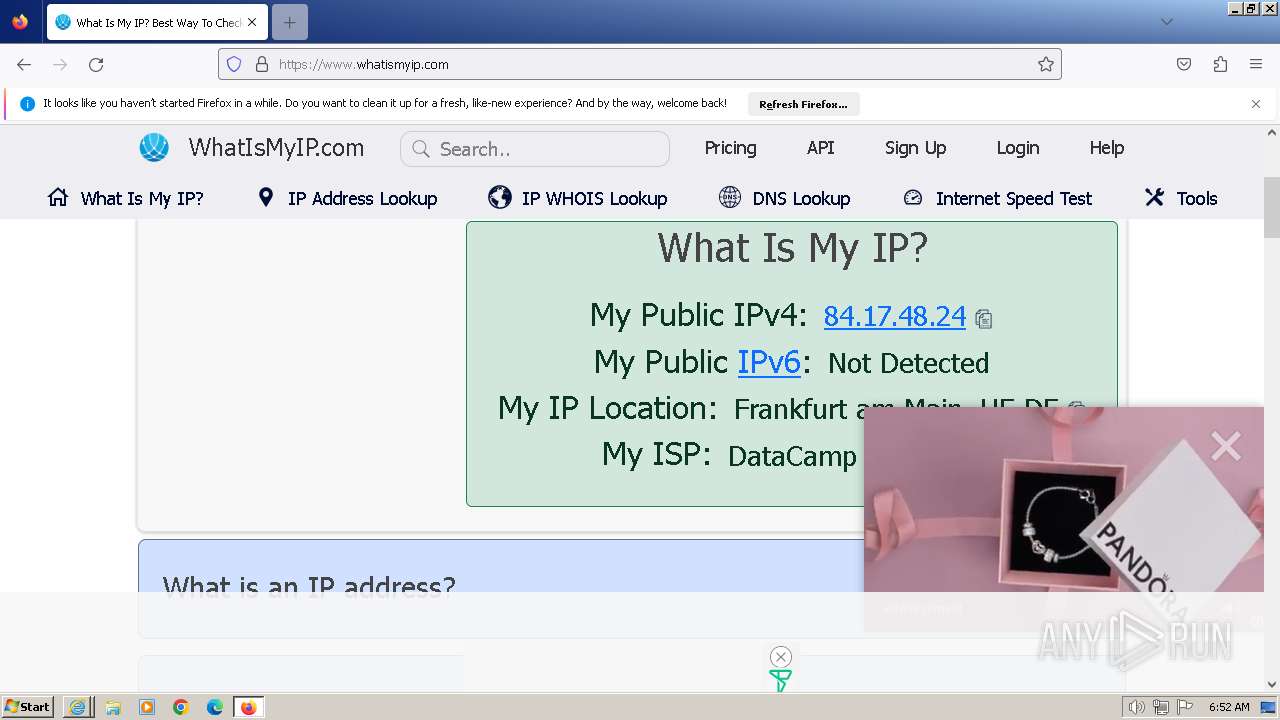The height and width of the screenshot is (720, 1280).
Task: Close the bottom banner ad
Action: [x=781, y=656]
